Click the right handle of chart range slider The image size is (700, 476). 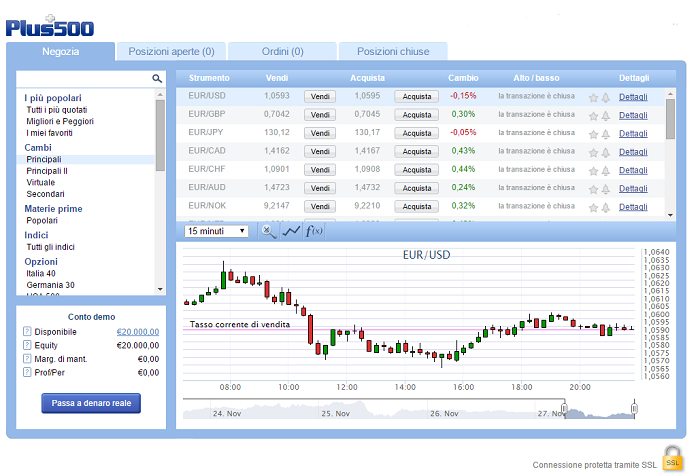(x=634, y=407)
